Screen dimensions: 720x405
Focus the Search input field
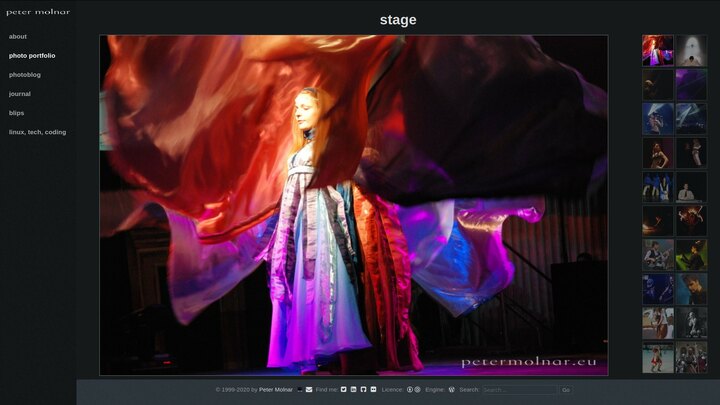pos(519,389)
